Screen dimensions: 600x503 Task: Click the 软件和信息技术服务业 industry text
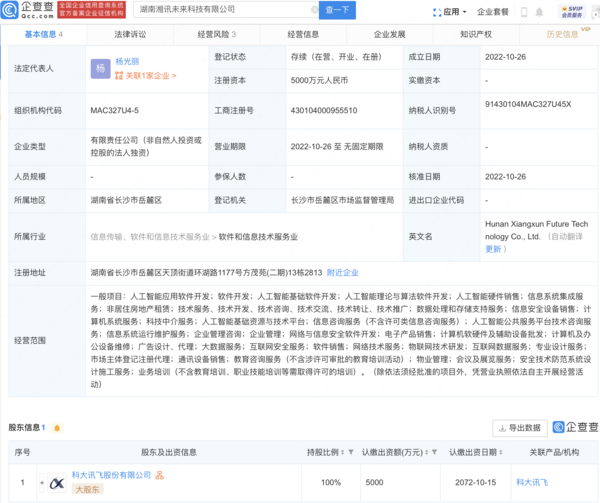[x=258, y=237]
